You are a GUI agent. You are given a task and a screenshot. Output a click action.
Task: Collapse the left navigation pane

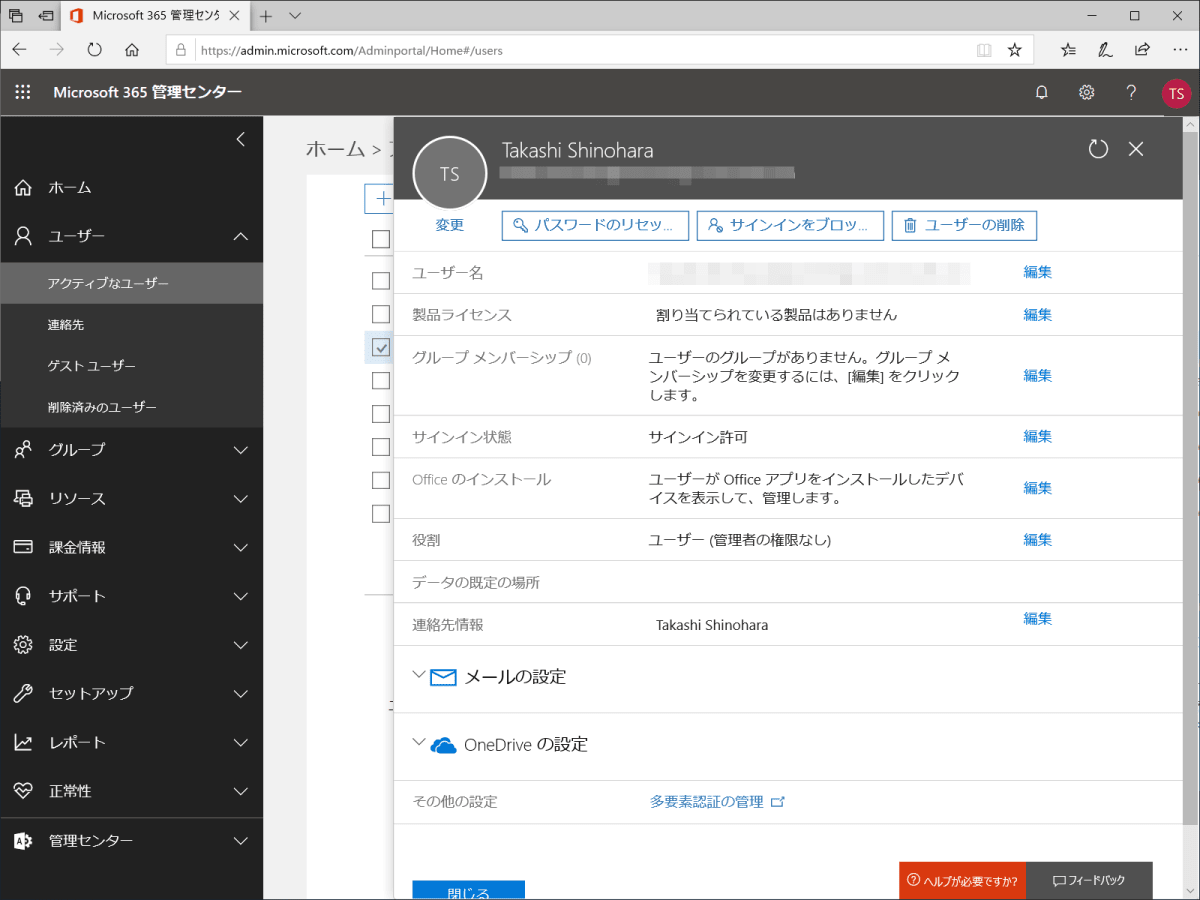click(240, 139)
